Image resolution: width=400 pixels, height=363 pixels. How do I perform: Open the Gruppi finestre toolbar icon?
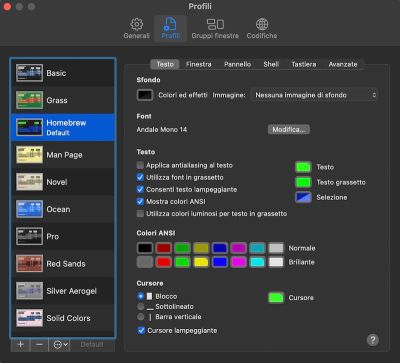tap(215, 24)
